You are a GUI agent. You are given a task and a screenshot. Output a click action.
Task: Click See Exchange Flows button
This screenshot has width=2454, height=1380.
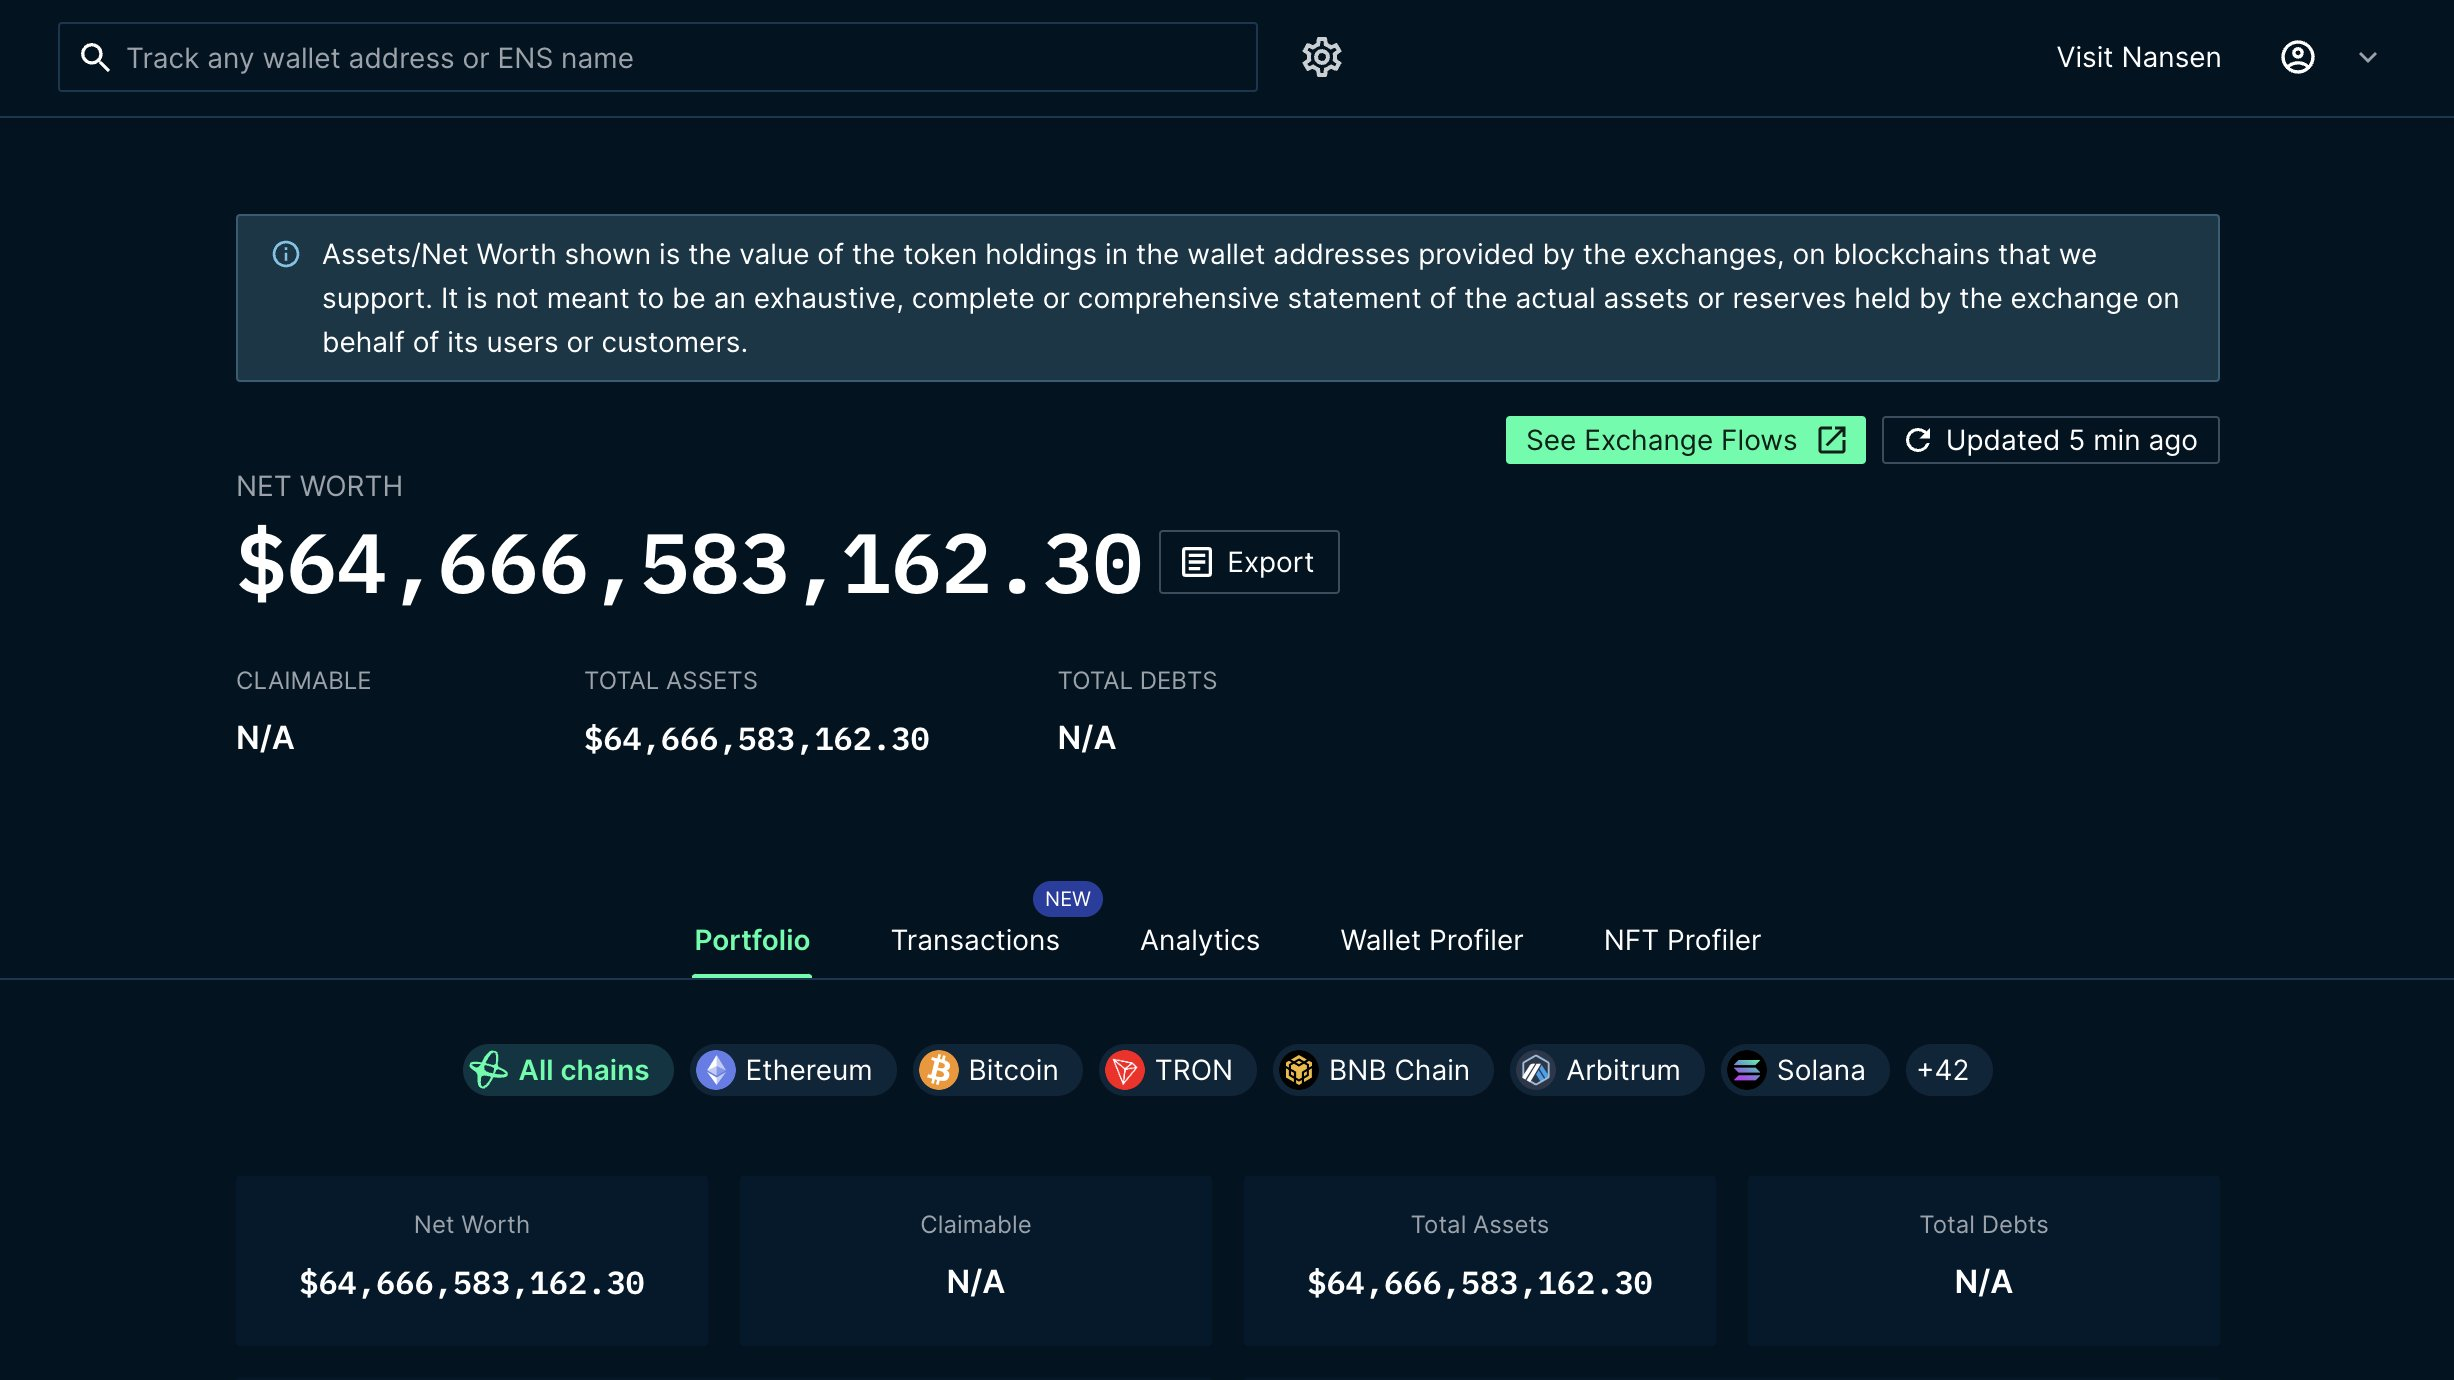tap(1685, 440)
